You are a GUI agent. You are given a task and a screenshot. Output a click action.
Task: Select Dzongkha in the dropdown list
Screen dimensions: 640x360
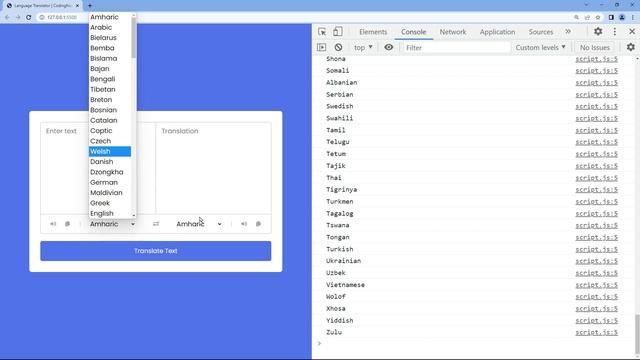click(110, 172)
